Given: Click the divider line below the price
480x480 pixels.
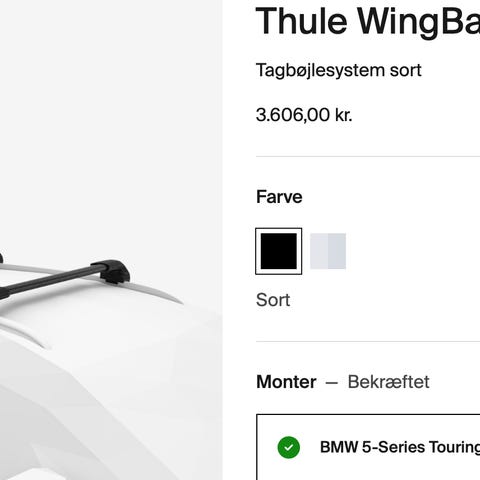Looking at the screenshot, I should coord(368,156).
